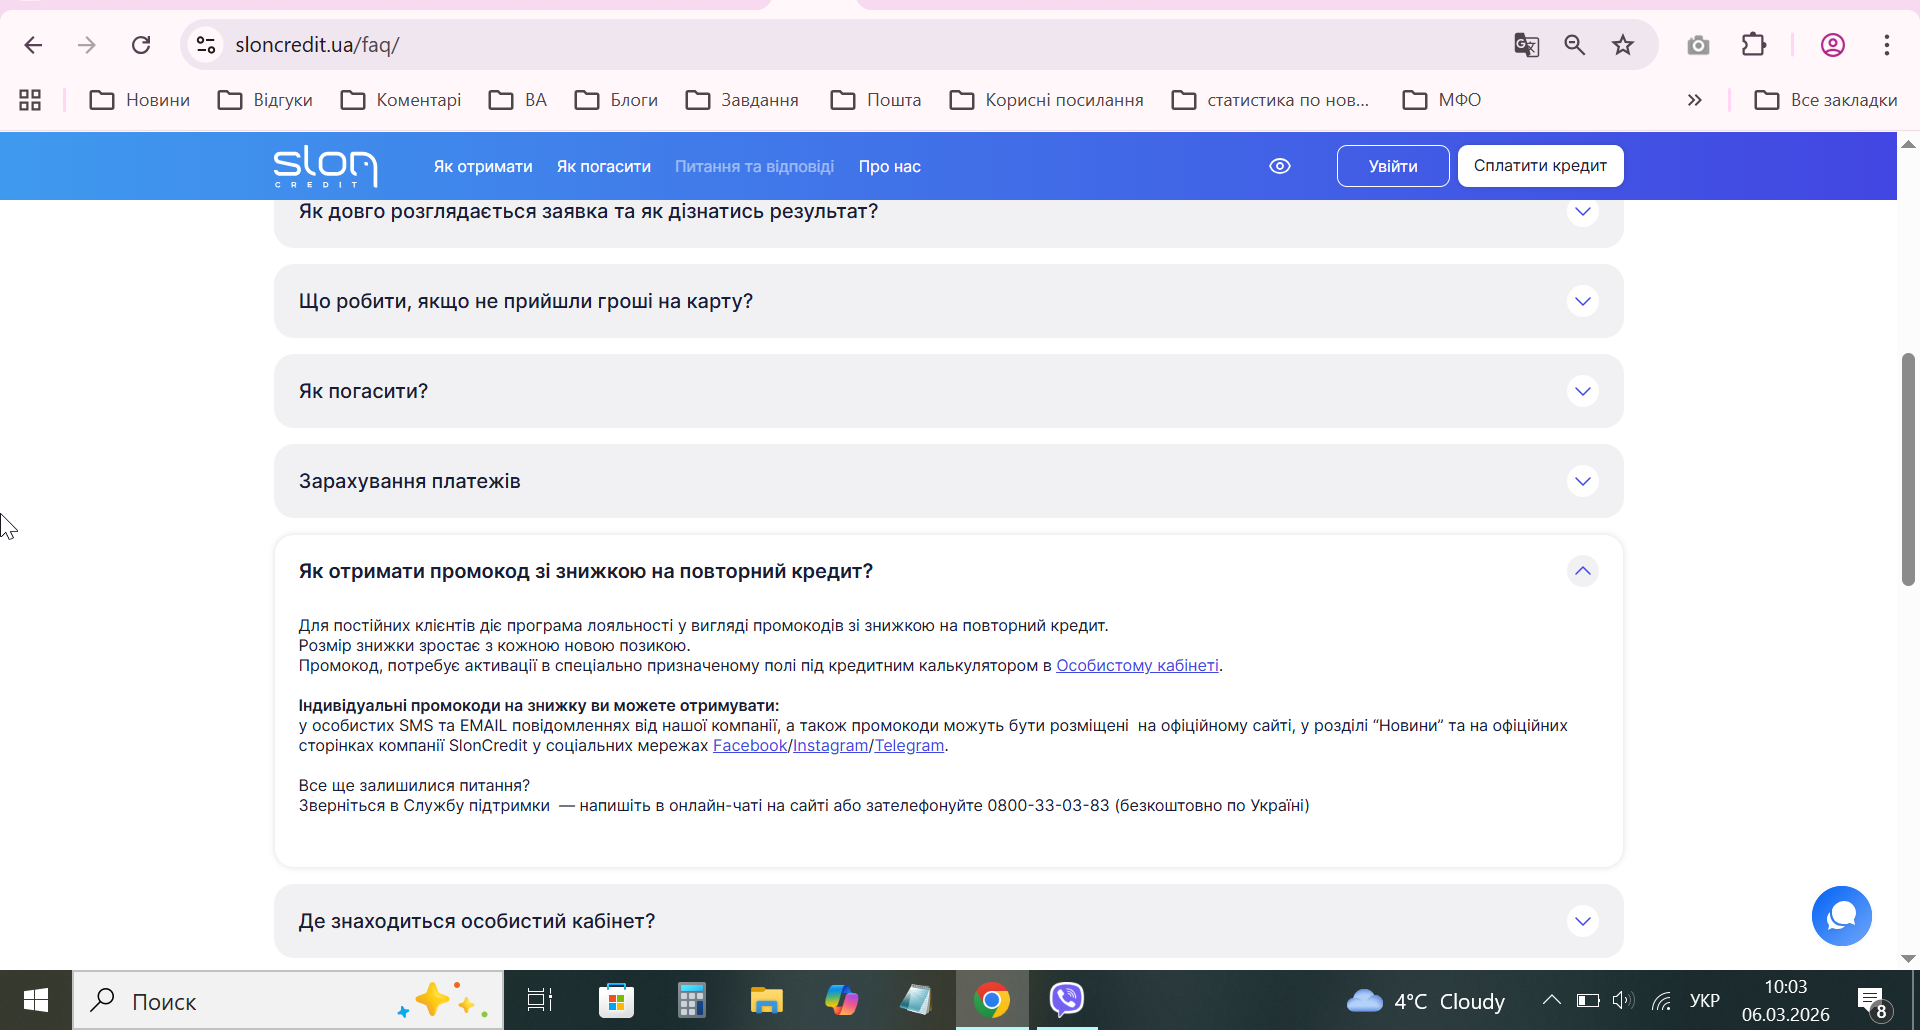Open the online chat bubble
This screenshot has height=1030, width=1920.
(1842, 916)
